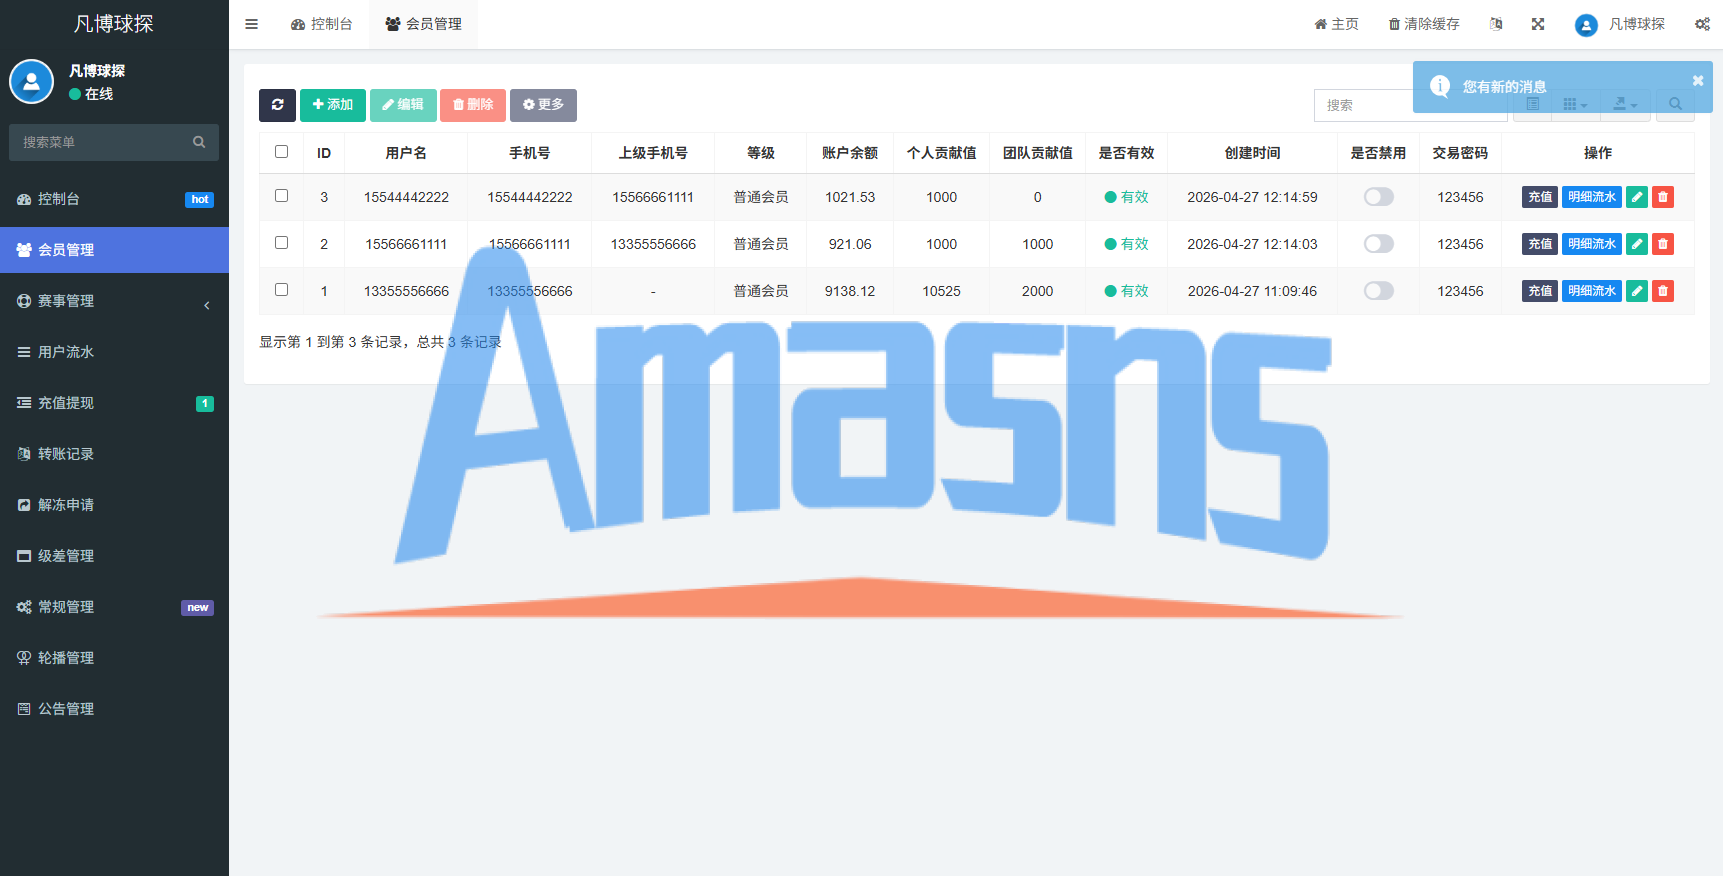Open 常规管理 in the sidebar
Image resolution: width=1723 pixels, height=876 pixels.
pos(114,607)
